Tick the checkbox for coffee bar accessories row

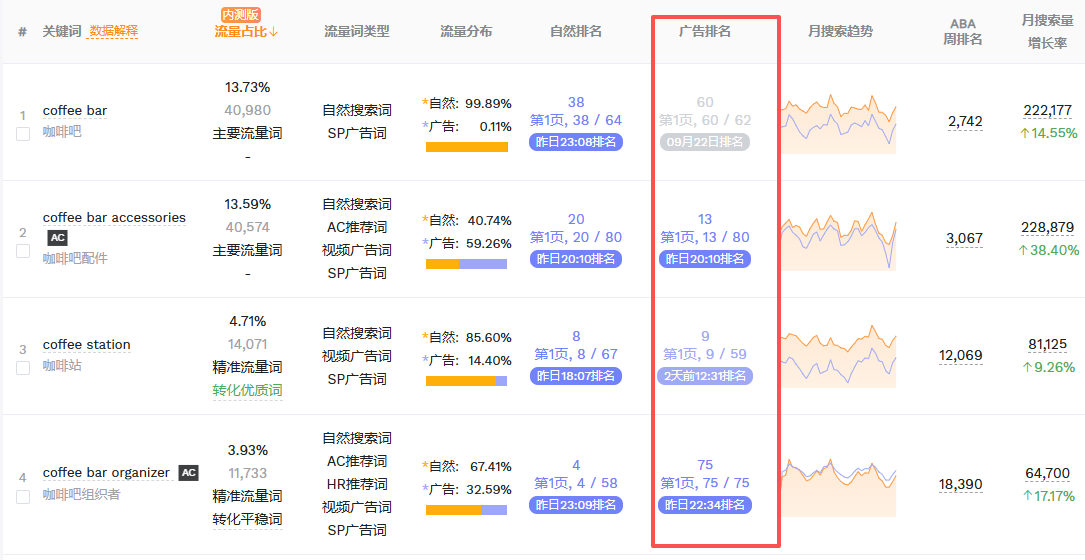23,251
